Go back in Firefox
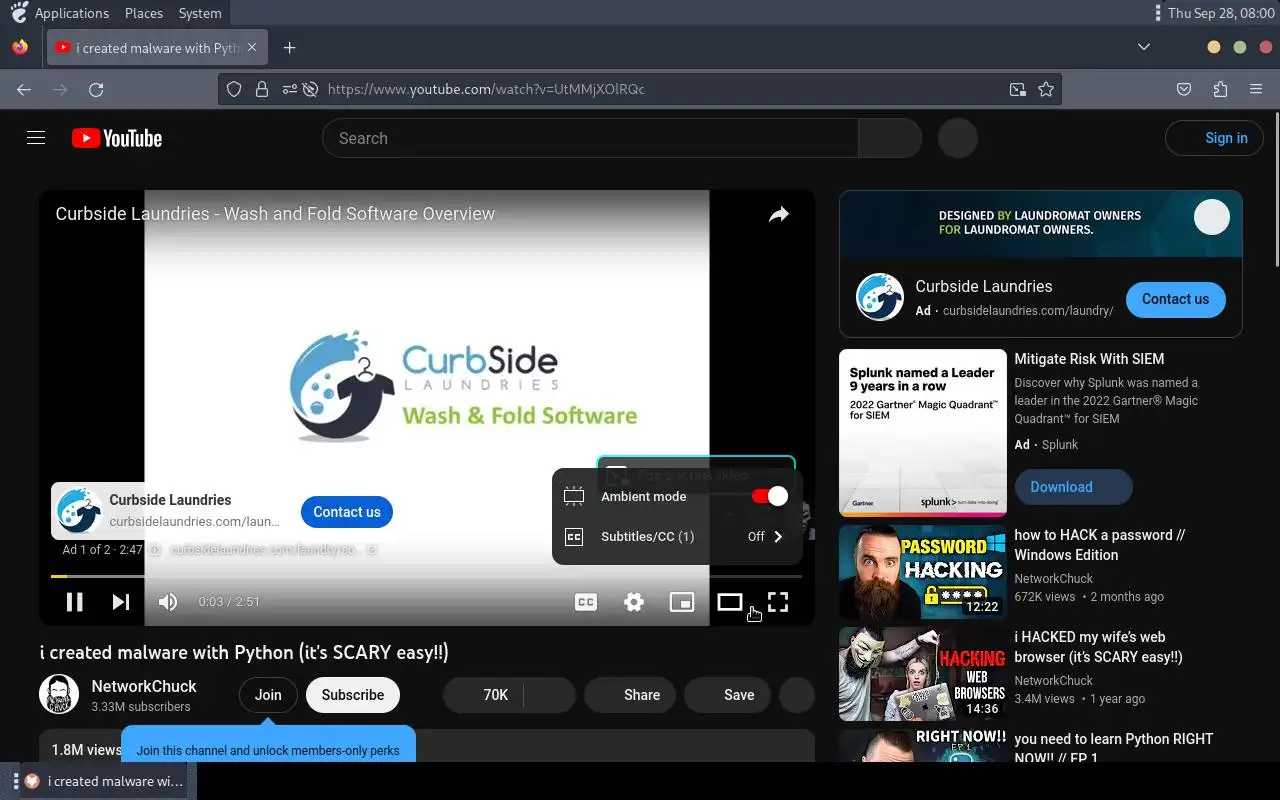Image resolution: width=1280 pixels, height=800 pixels. point(24,89)
